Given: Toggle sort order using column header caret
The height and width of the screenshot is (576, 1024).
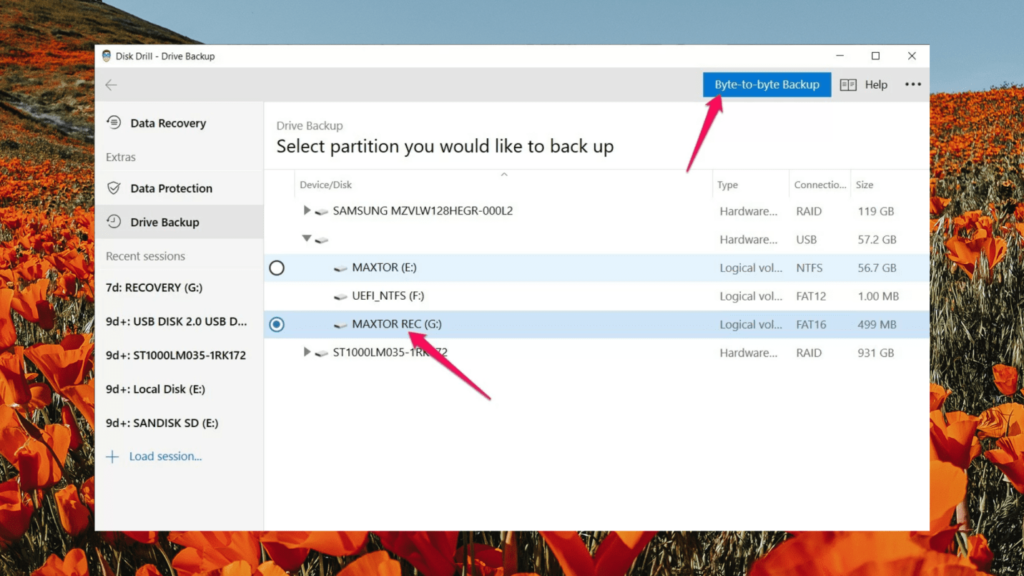Looking at the screenshot, I should (x=504, y=174).
